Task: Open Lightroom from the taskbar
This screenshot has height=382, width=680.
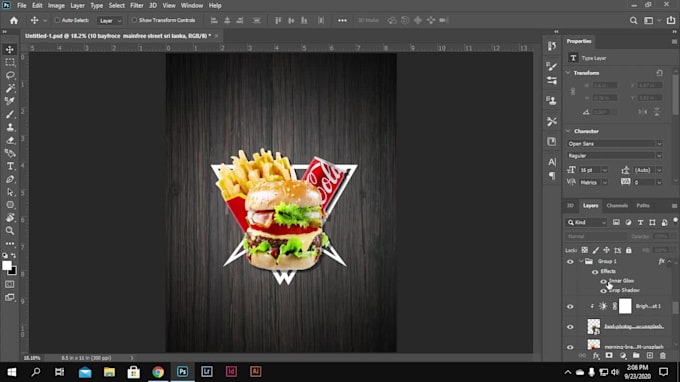Action: point(207,372)
